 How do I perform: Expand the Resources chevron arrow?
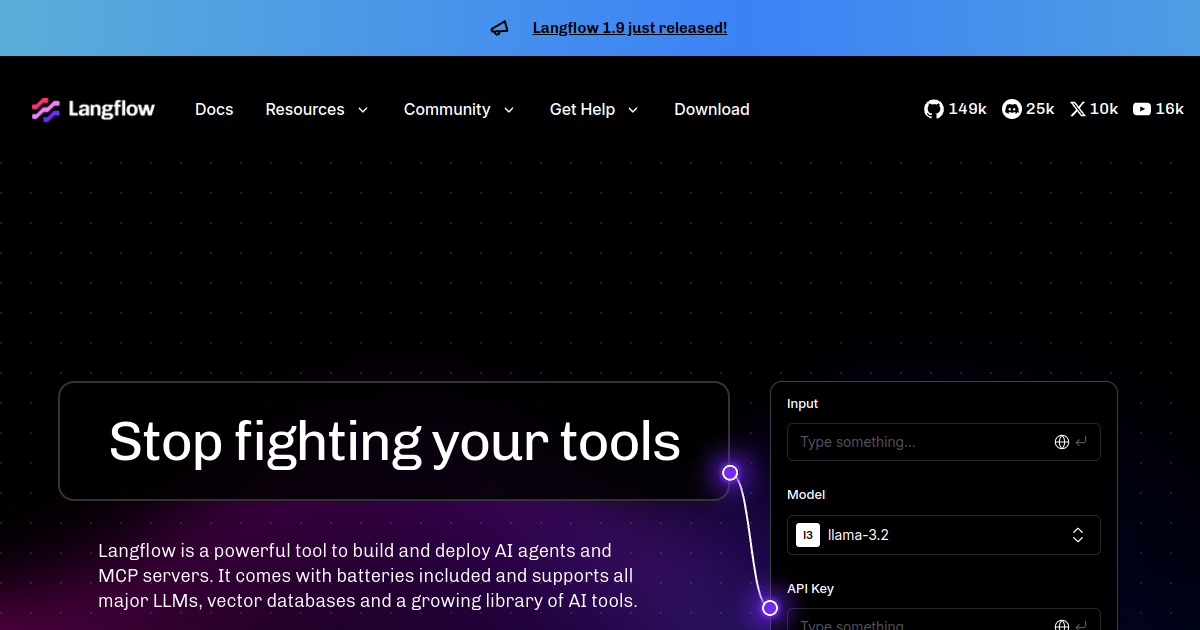[x=362, y=110]
